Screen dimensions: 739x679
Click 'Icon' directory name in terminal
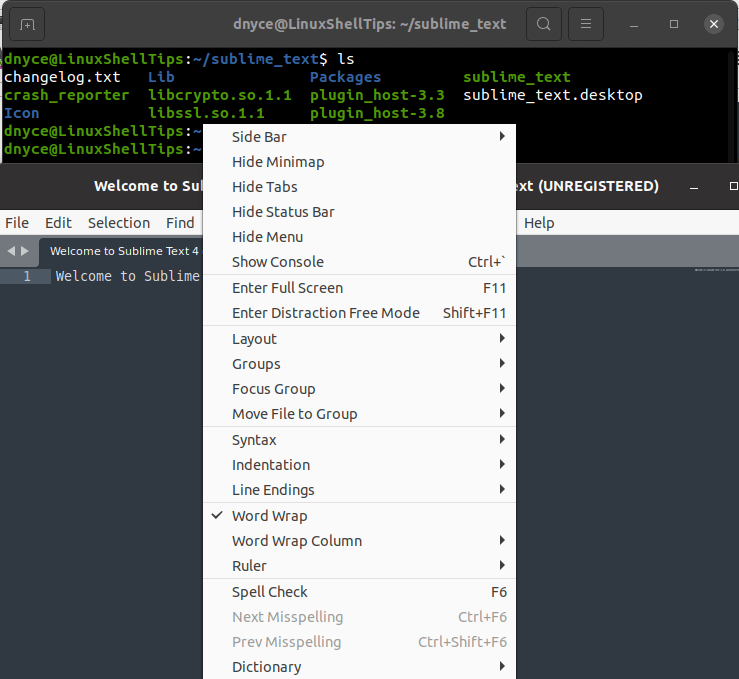click(22, 114)
